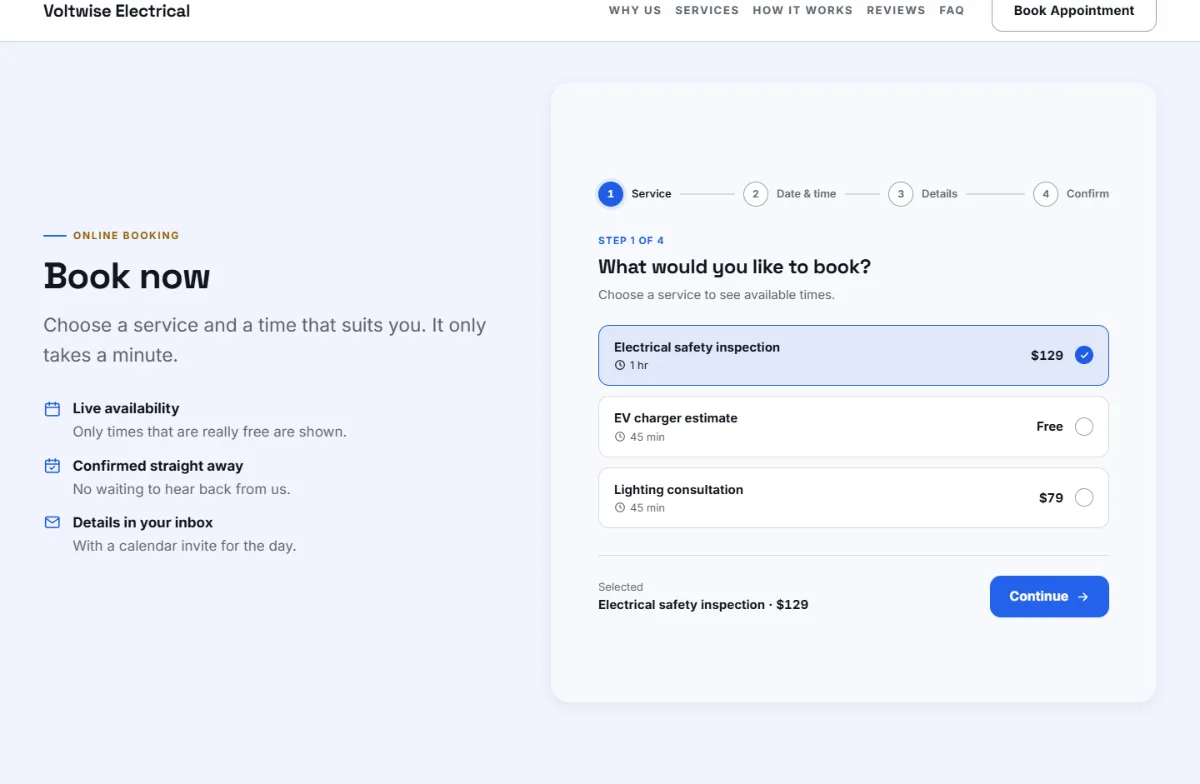Viewport: 1200px width, 784px height.
Task: Click the ONLINE BOOKING label
Action: [x=126, y=236]
